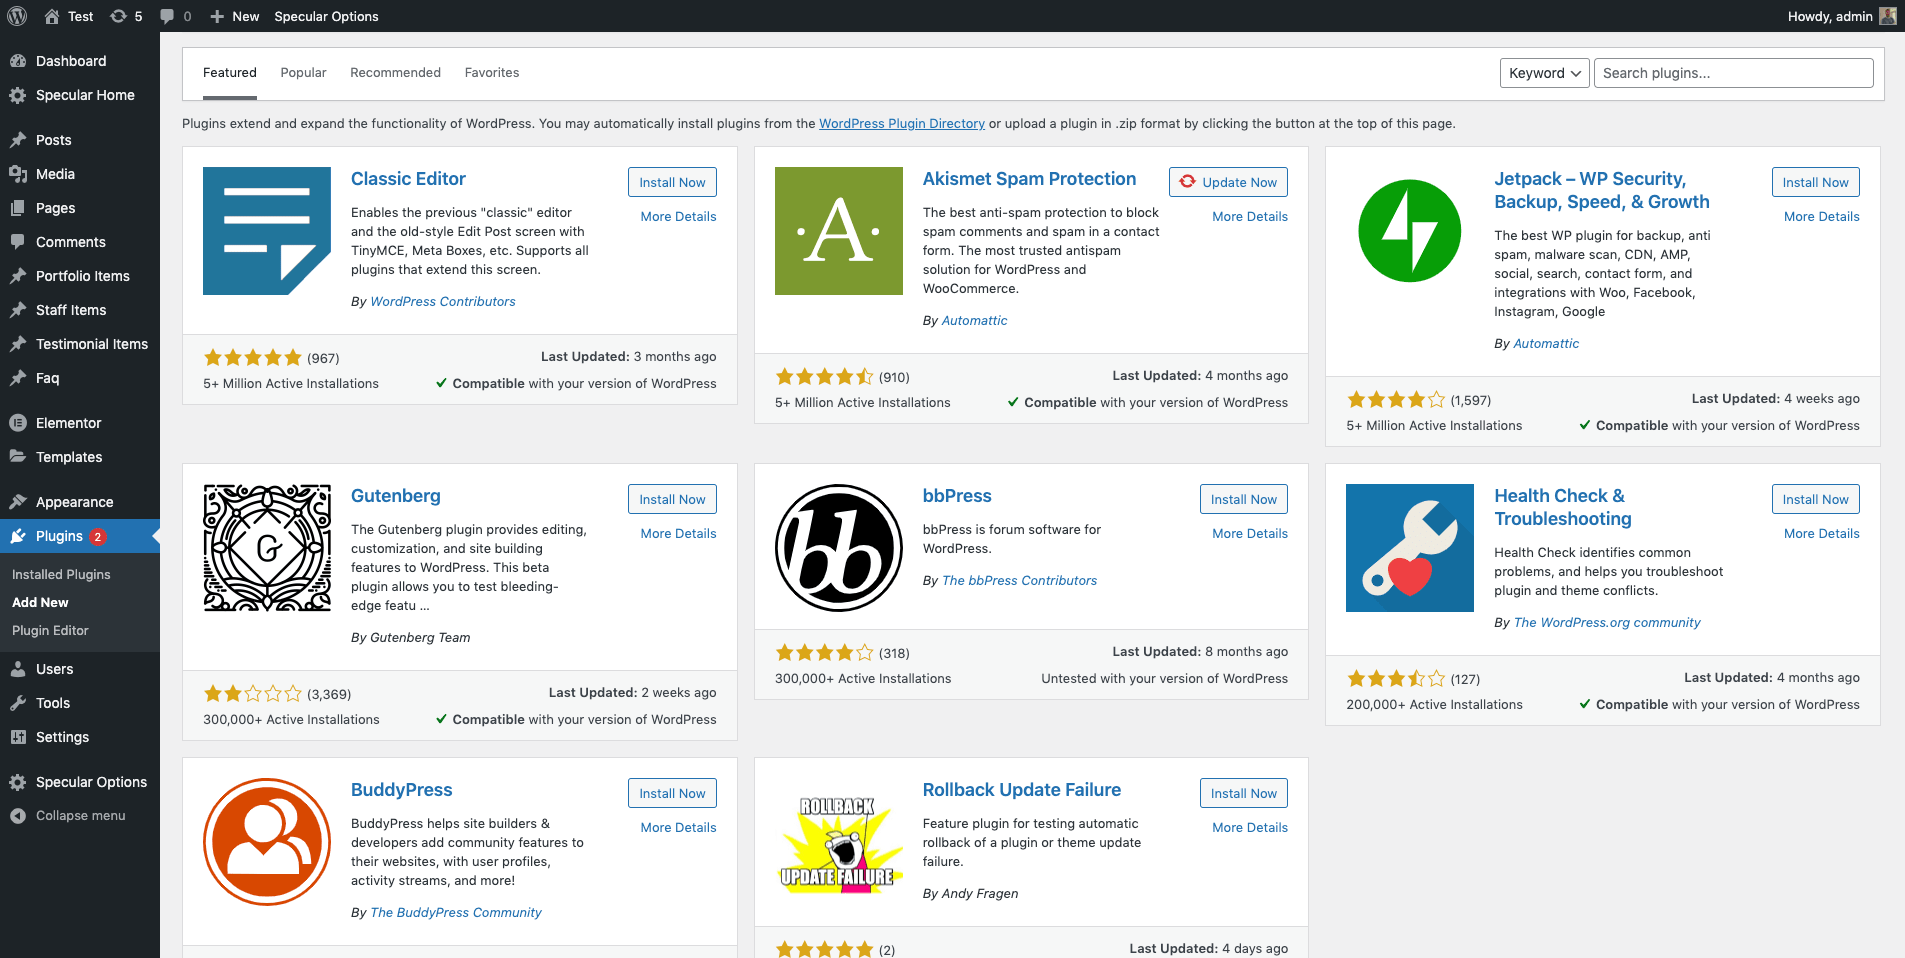
Task: Click the Comments bubble icon in sidebar
Action: 18,242
